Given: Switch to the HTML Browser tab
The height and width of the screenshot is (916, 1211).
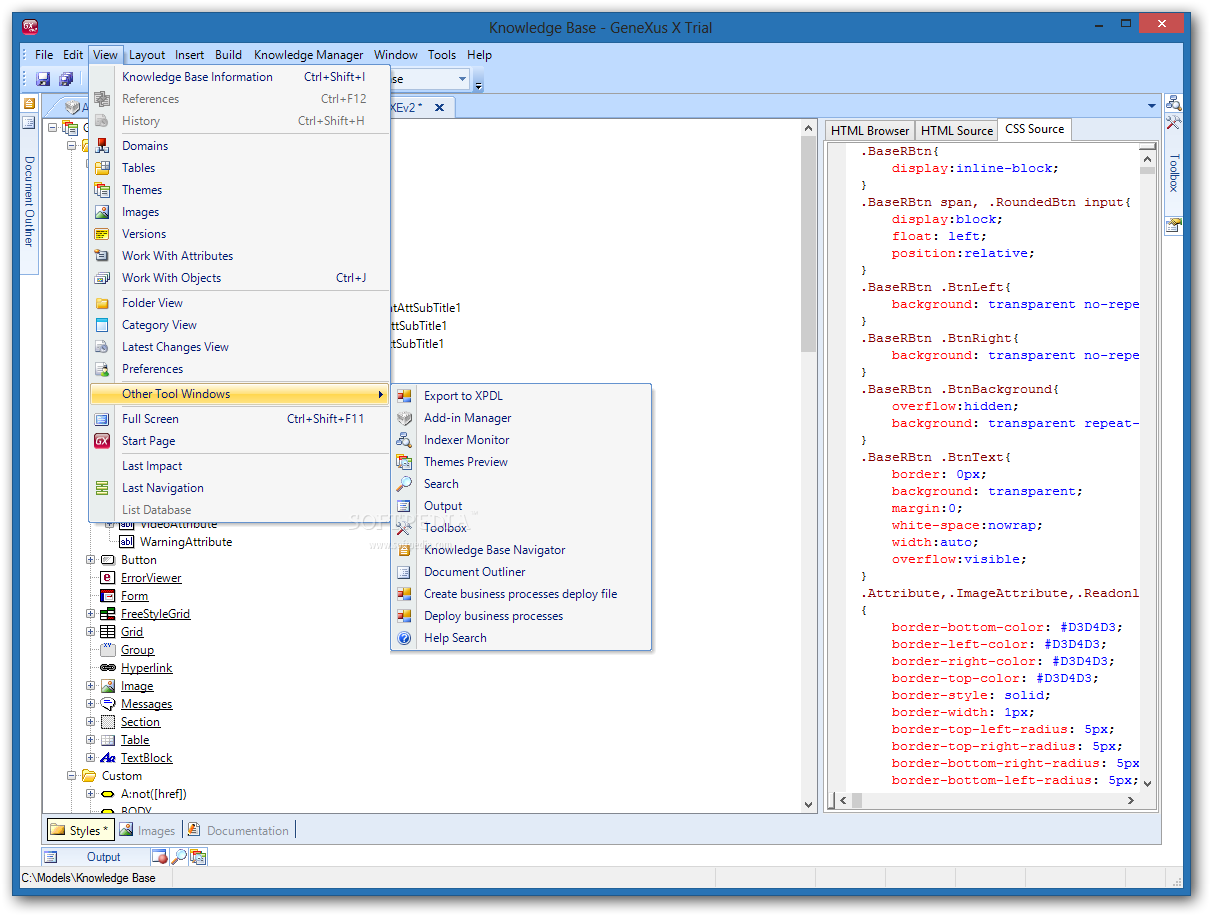Looking at the screenshot, I should click(x=870, y=131).
